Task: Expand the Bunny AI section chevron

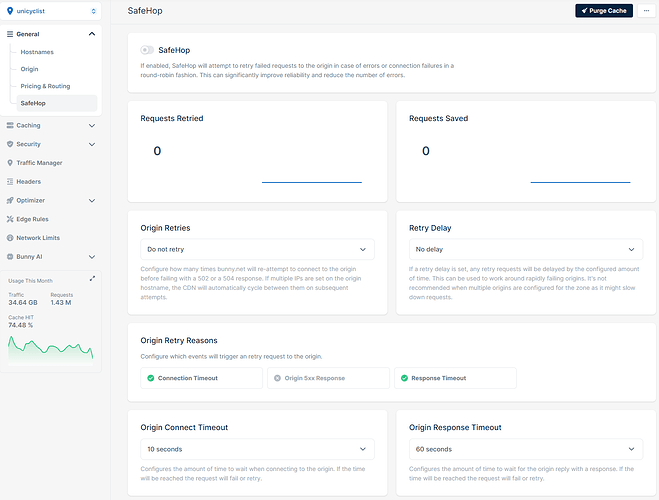Action: 92,257
